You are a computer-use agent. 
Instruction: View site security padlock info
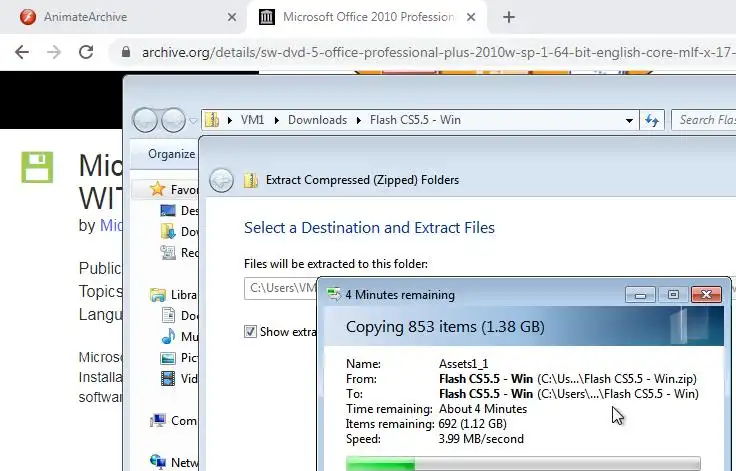coord(126,52)
